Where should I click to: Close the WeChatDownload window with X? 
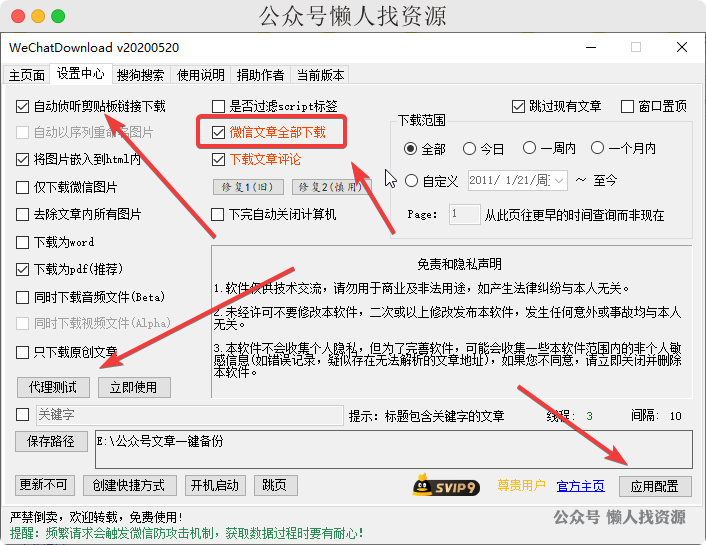pyautogui.click(x=682, y=47)
